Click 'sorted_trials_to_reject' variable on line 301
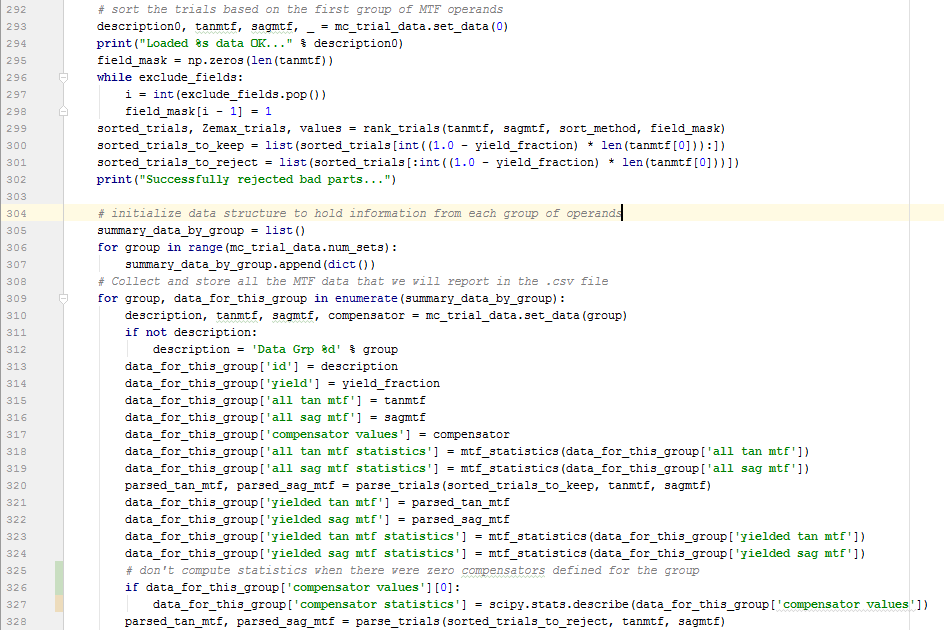Viewport: 944px width, 630px height. 178,163
